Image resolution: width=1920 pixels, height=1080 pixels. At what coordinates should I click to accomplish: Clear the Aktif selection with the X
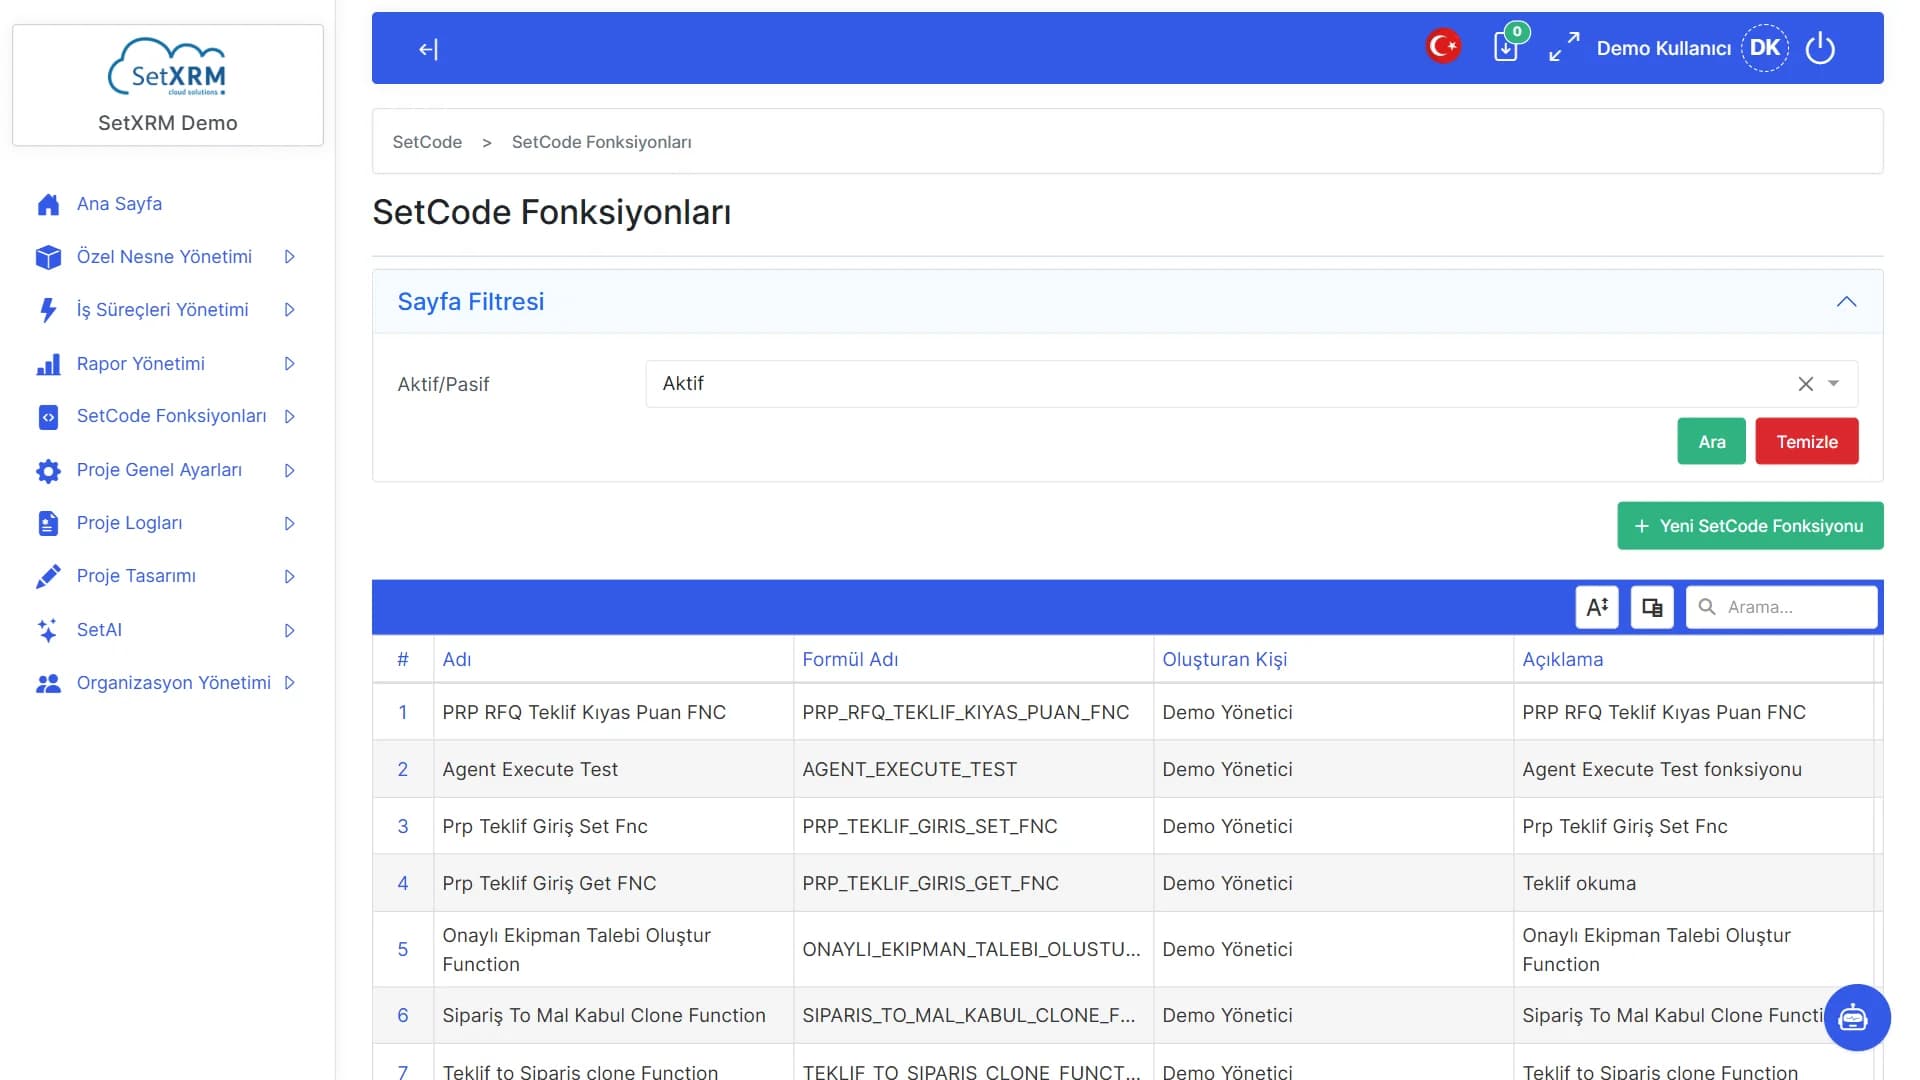(x=1805, y=384)
